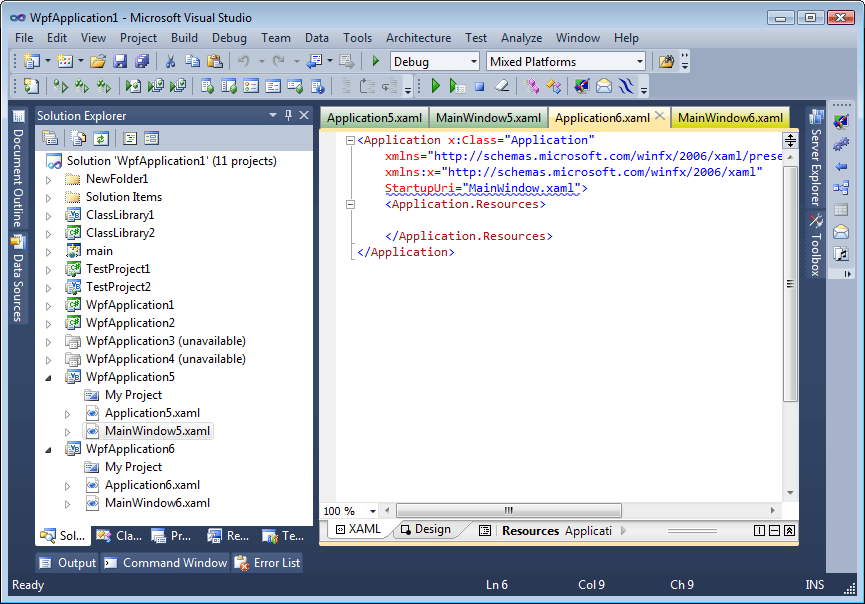The width and height of the screenshot is (865, 604).
Task: Toggle auto-hide pin on Solution Explorer
Action: coord(289,115)
